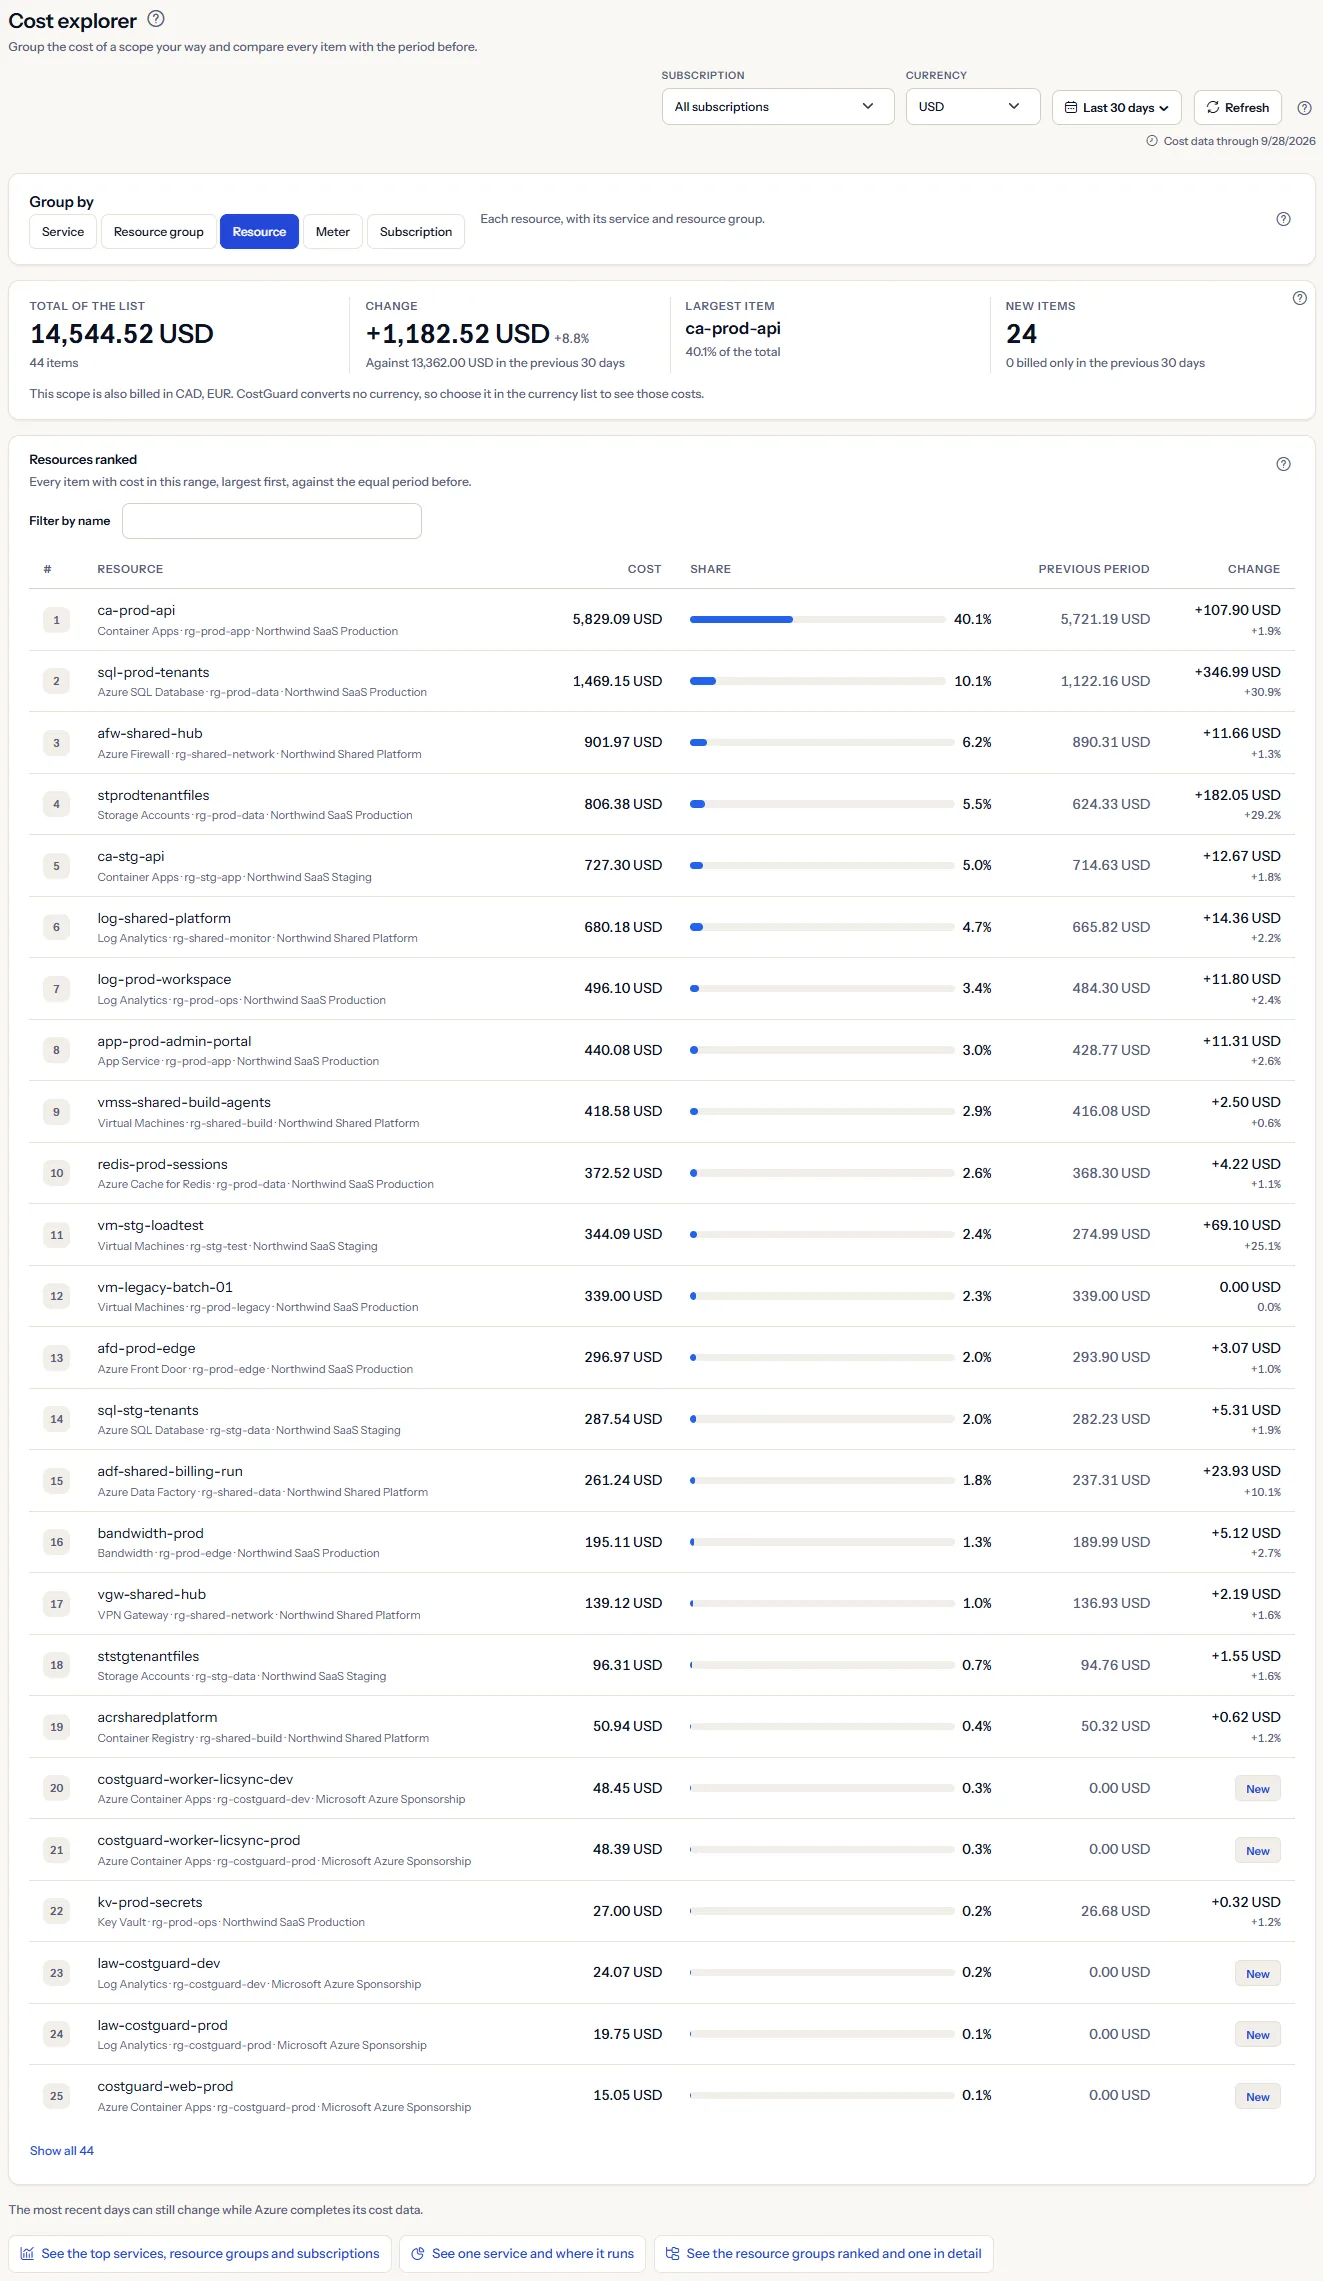The height and width of the screenshot is (2281, 1323).
Task: Select the costguard-web-prod row name
Action: coord(165,2087)
